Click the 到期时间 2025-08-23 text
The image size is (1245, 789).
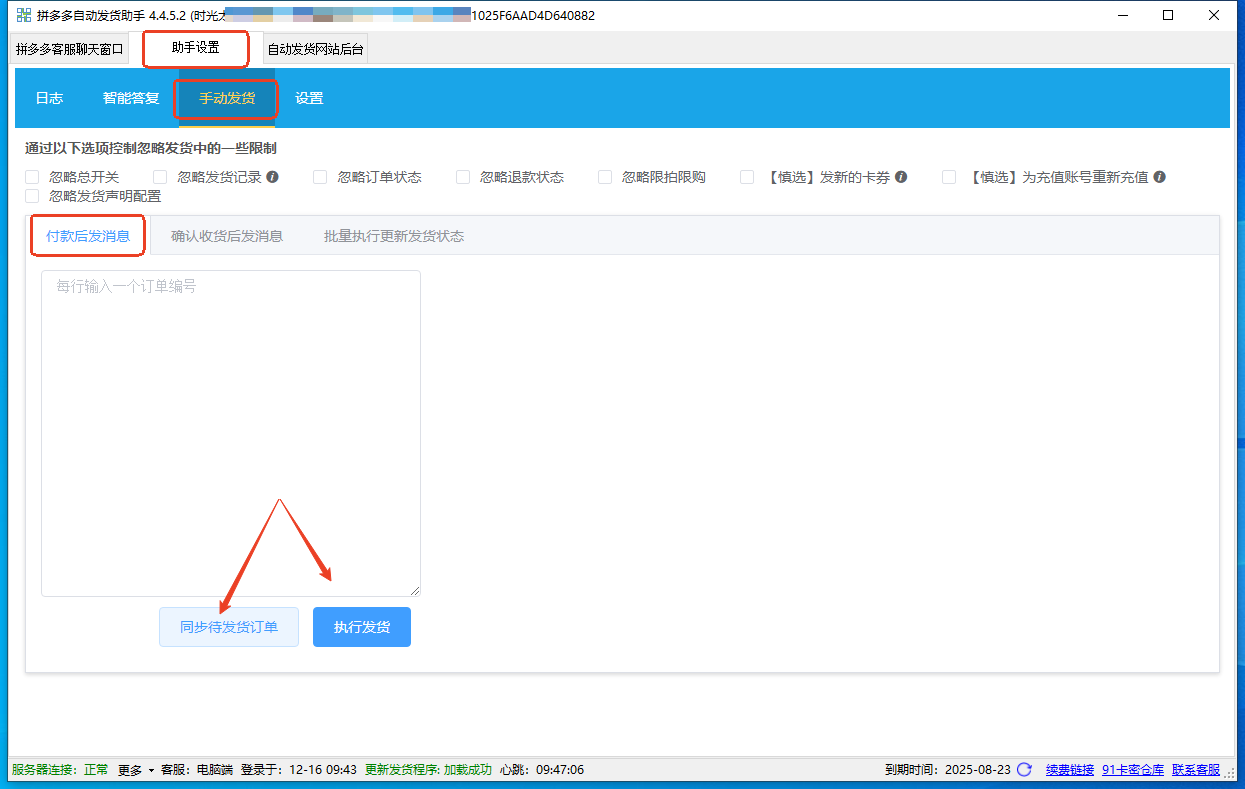click(948, 770)
